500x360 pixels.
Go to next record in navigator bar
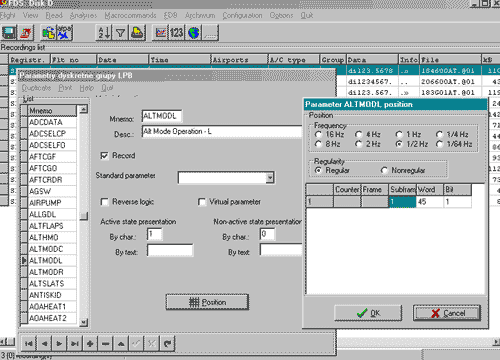point(59,343)
